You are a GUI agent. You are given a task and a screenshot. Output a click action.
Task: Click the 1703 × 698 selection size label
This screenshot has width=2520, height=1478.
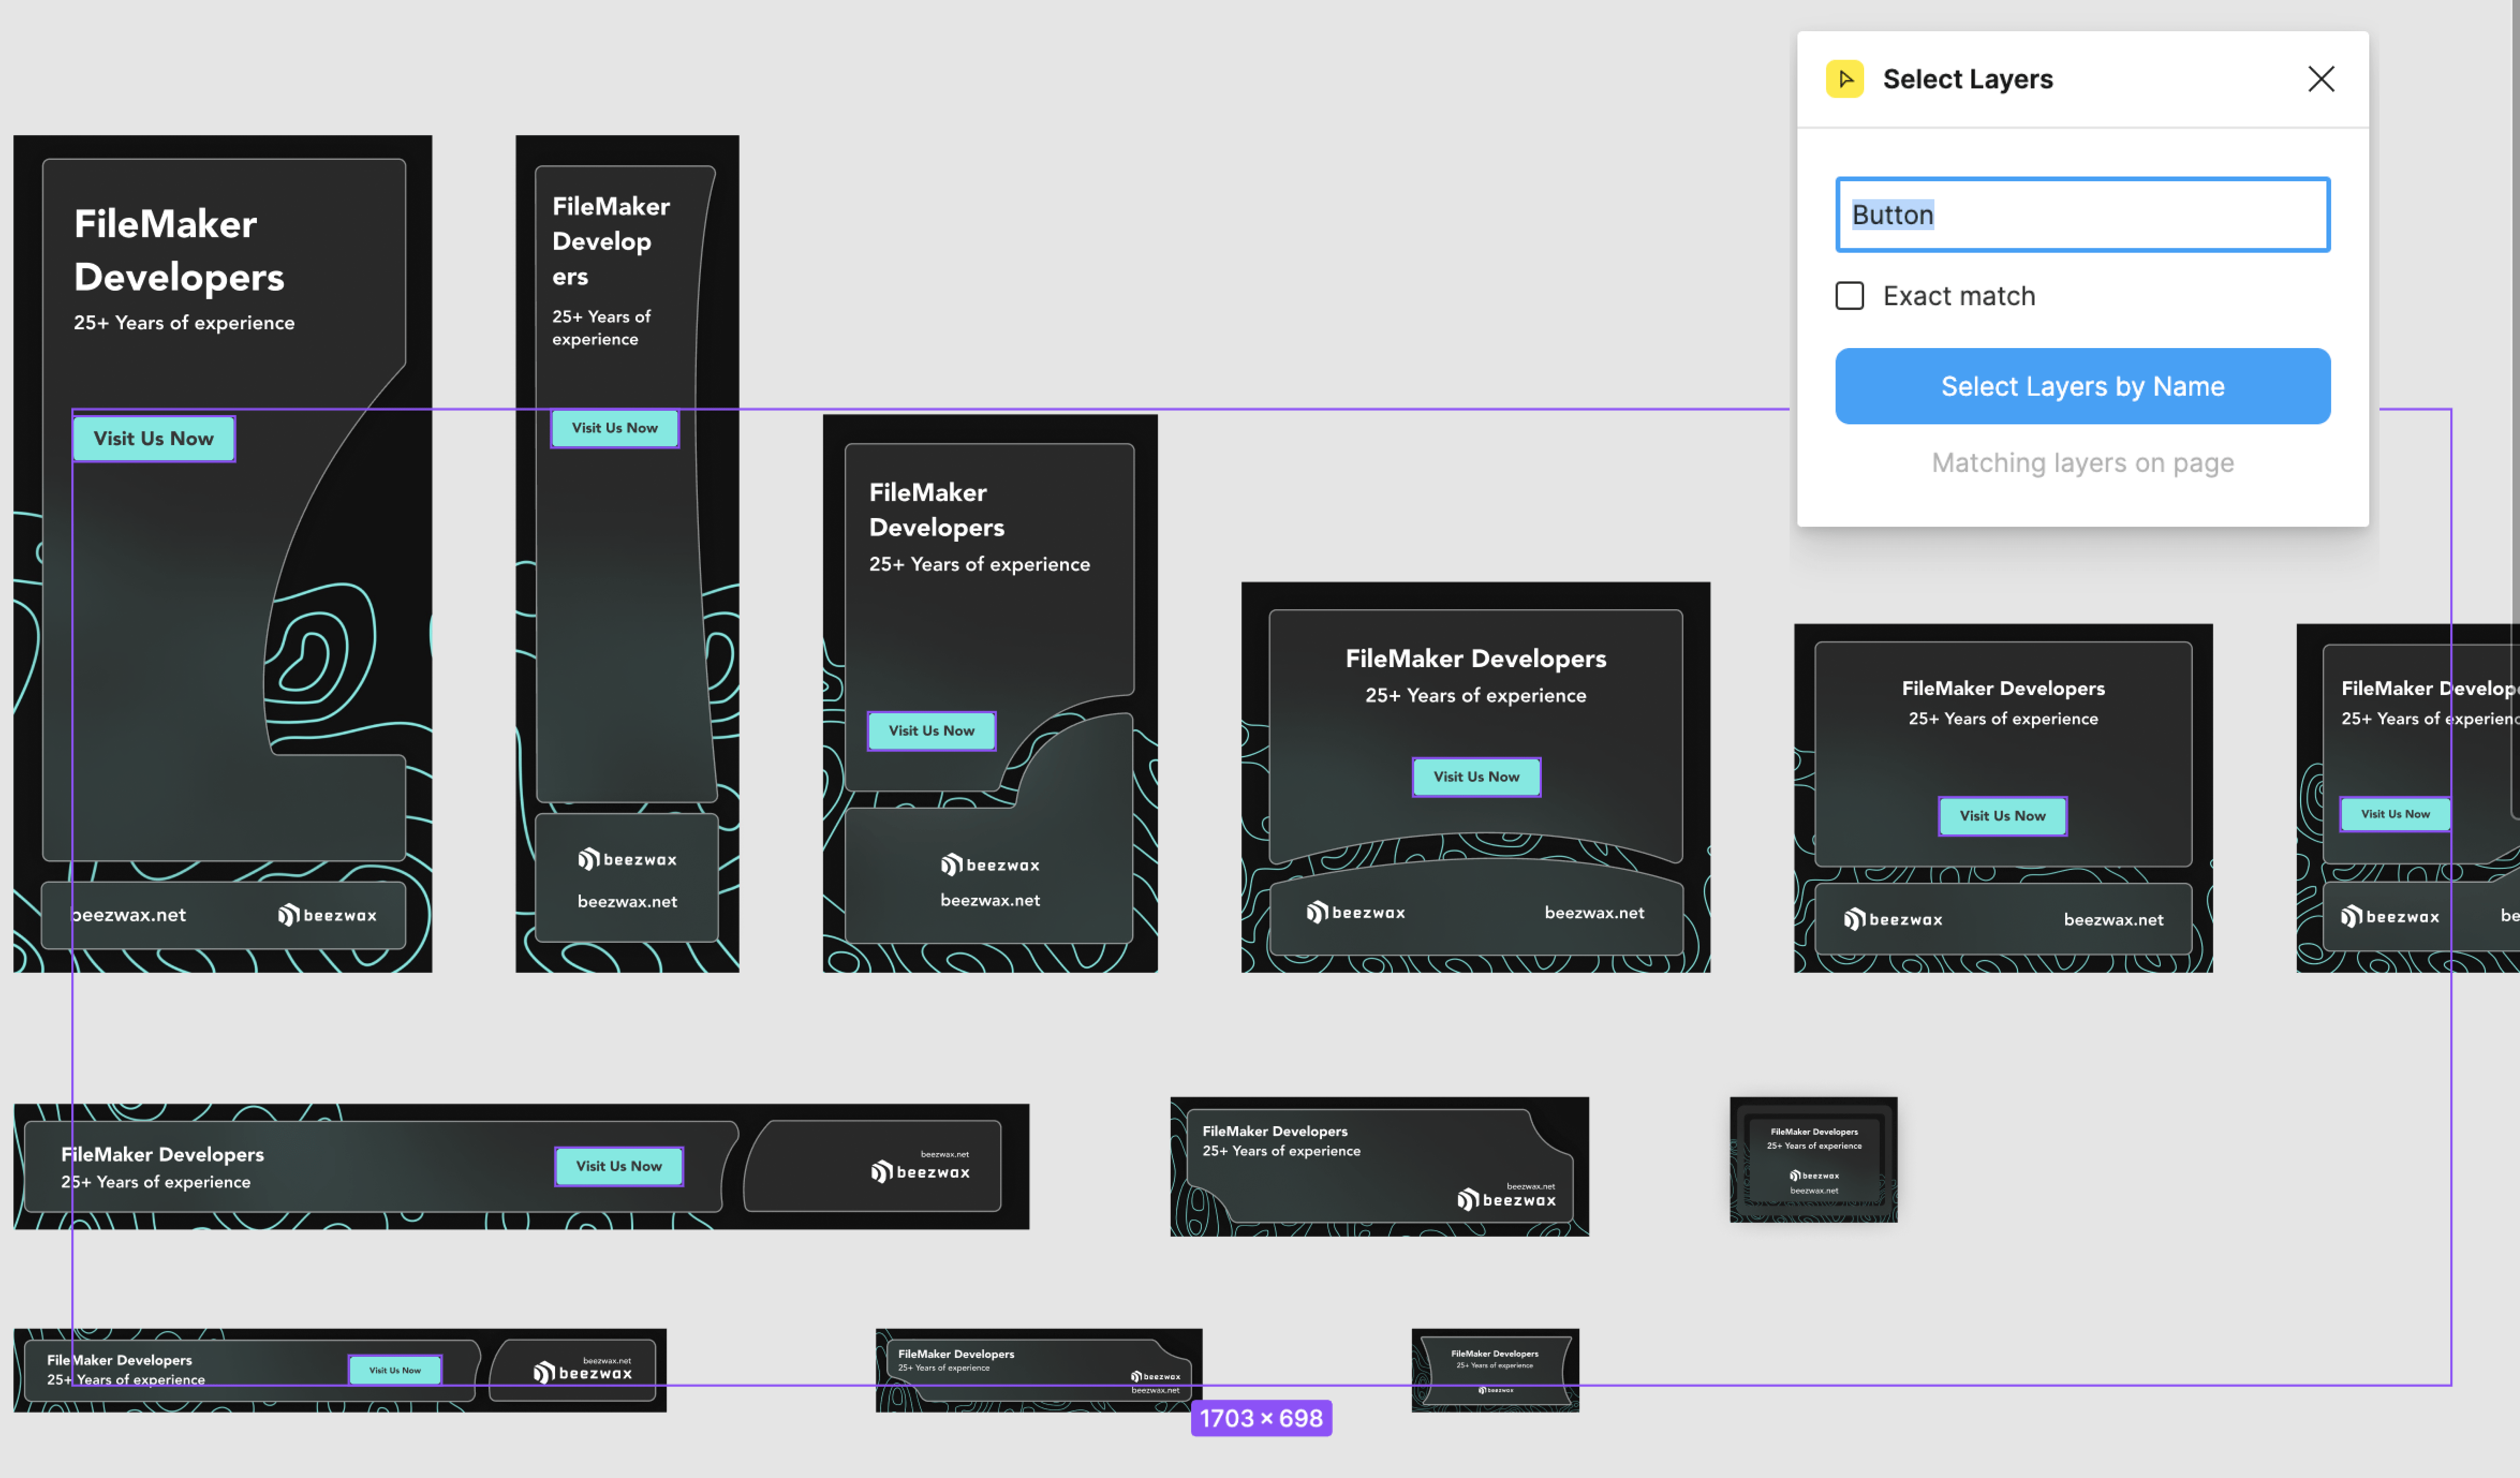coord(1260,1418)
